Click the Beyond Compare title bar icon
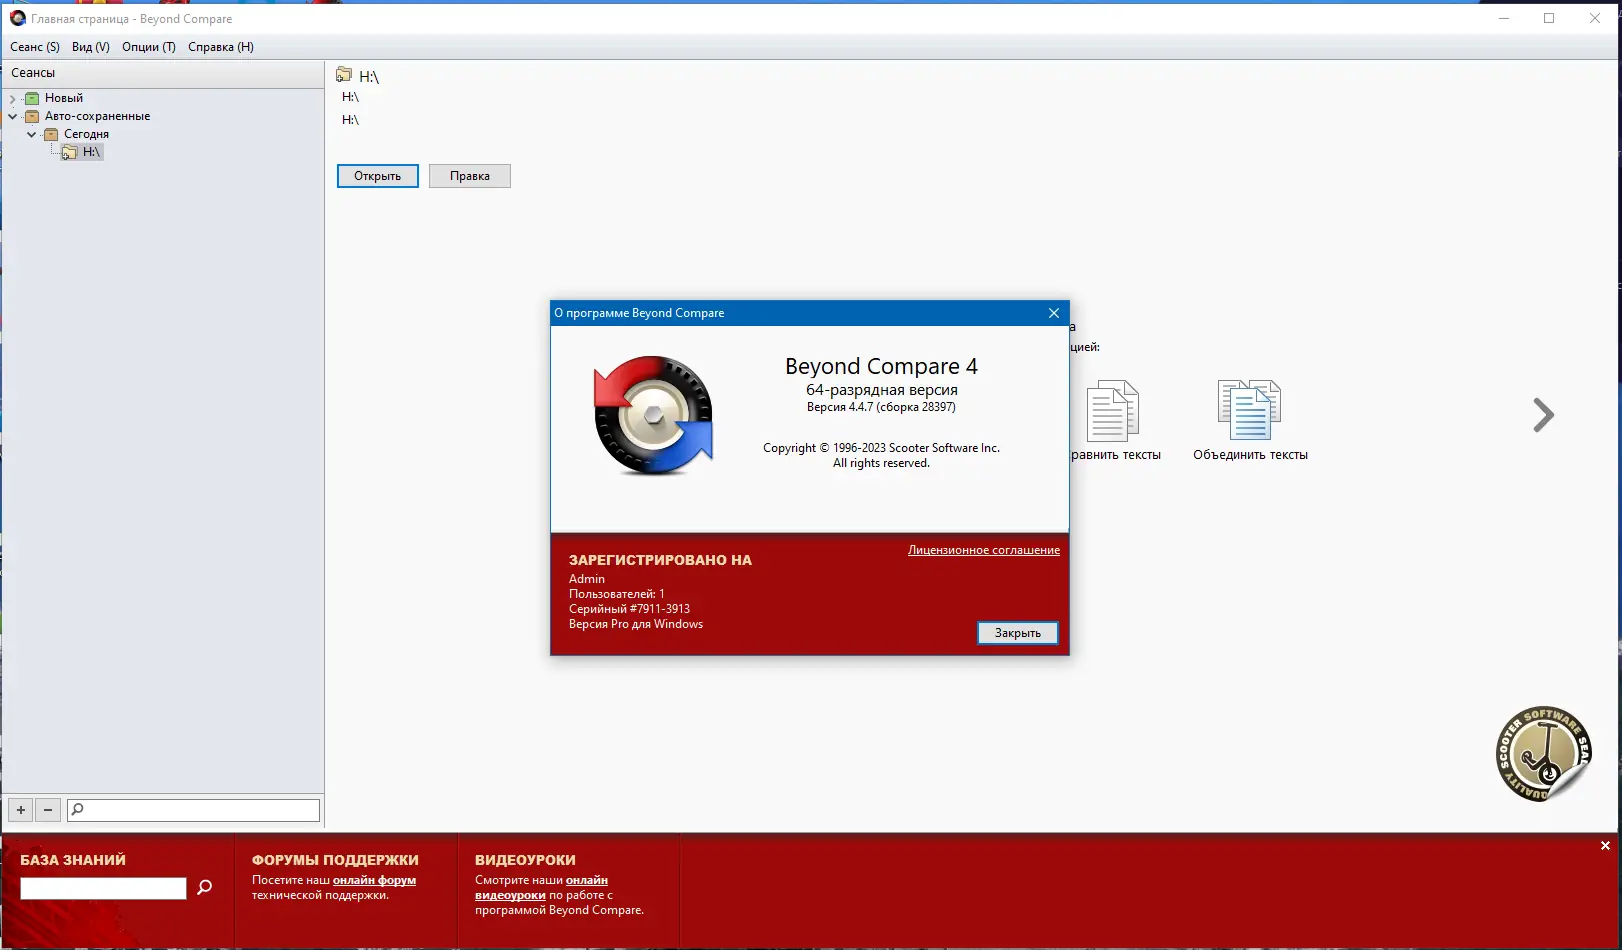This screenshot has width=1622, height=950. [17, 18]
